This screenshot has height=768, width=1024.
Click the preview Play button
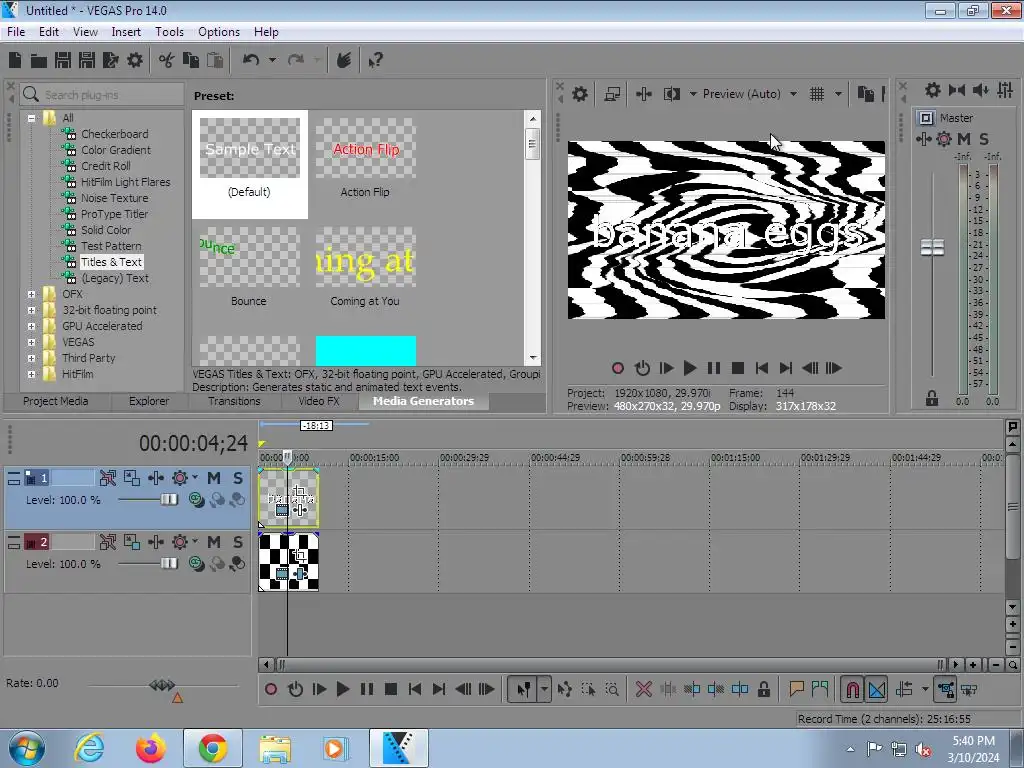tap(689, 368)
